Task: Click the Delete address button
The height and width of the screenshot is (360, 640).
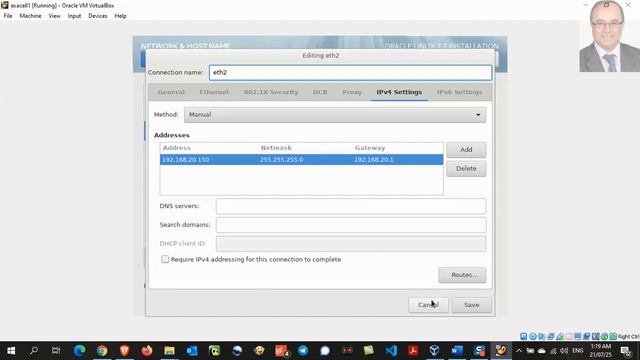Action: click(x=466, y=169)
